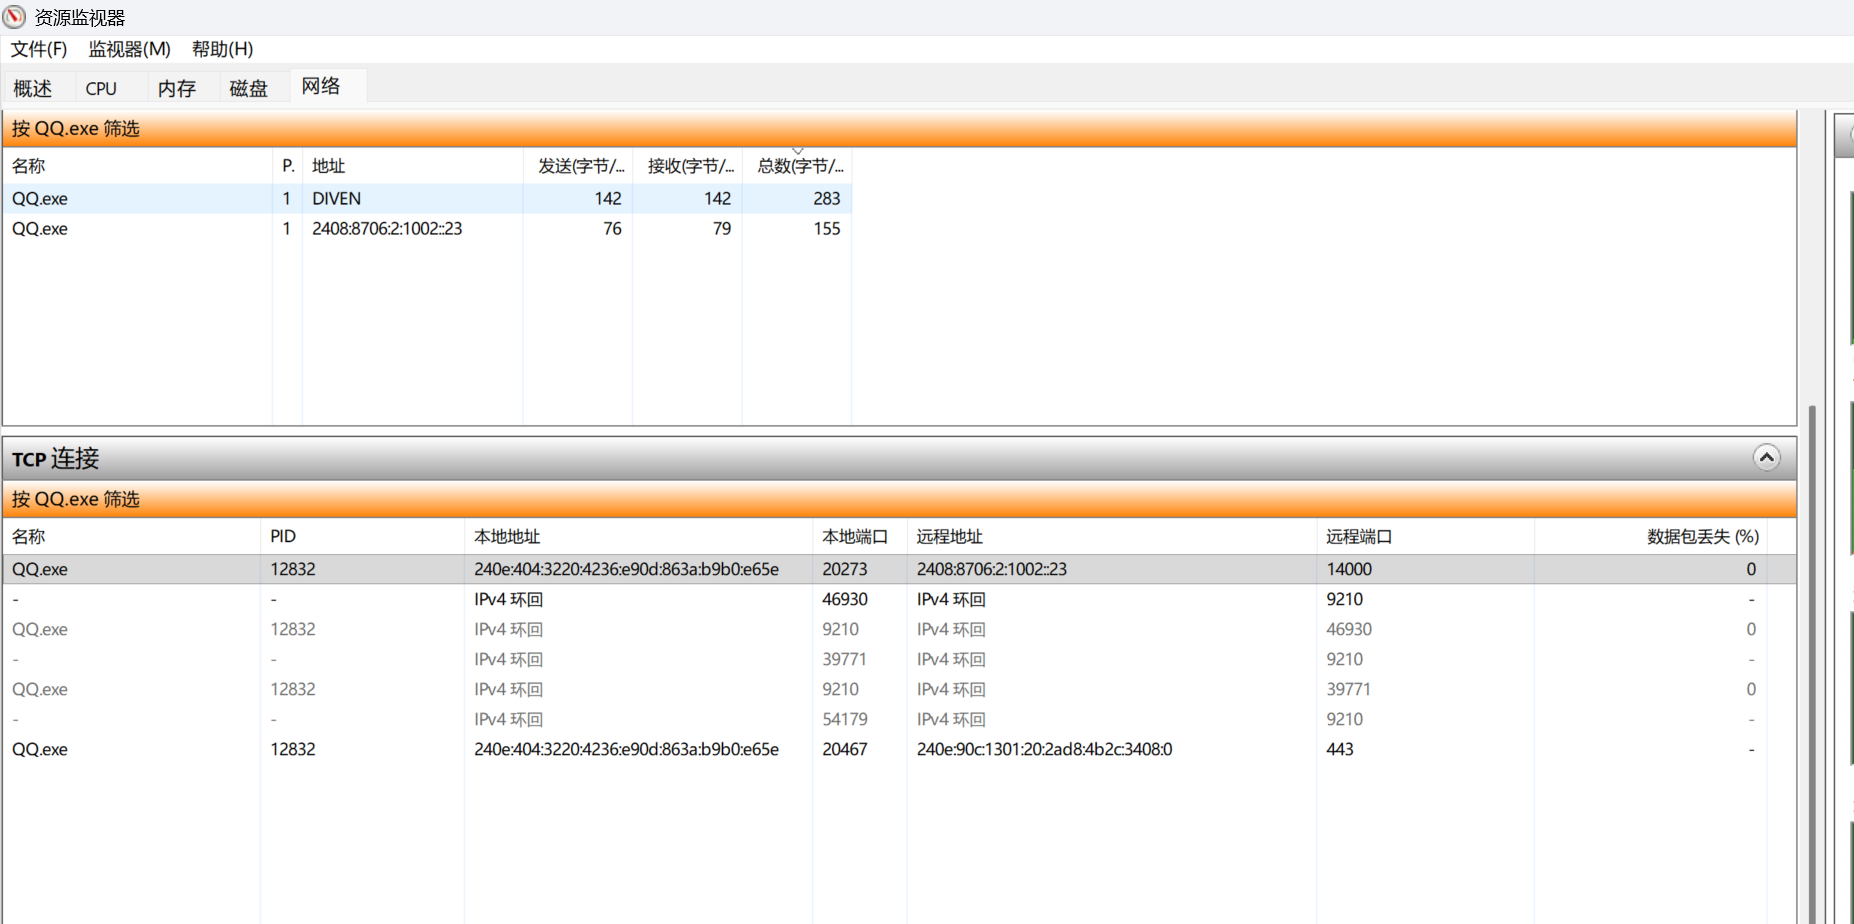Collapse the TCP 连接 section chevron
Screen dimensions: 1854x924
click(x=1766, y=458)
